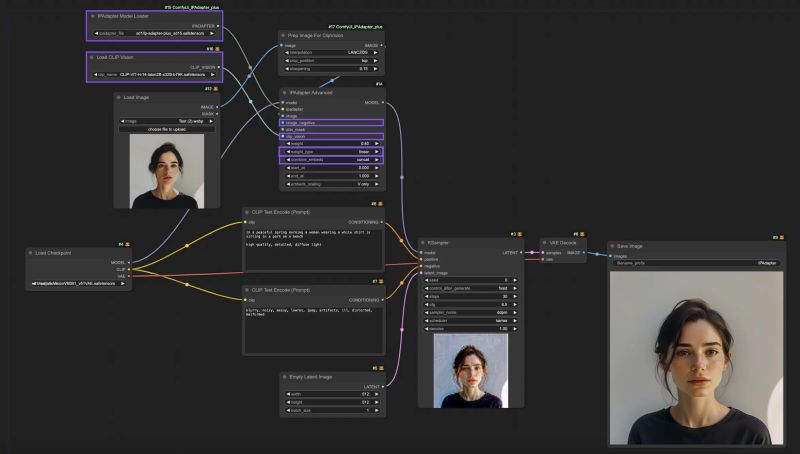
Task: Click the clip input port on the 'peaceful spring morning' prompt node
Action: tap(245, 222)
